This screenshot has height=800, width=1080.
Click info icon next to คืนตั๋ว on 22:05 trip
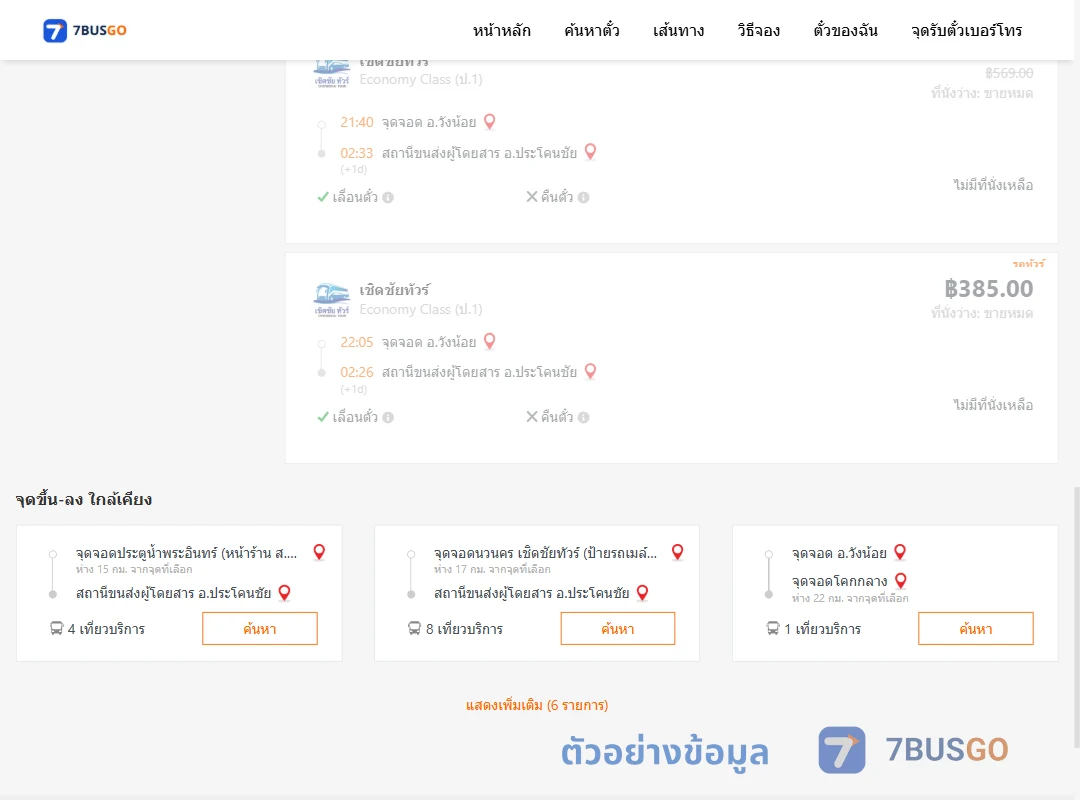coord(583,418)
